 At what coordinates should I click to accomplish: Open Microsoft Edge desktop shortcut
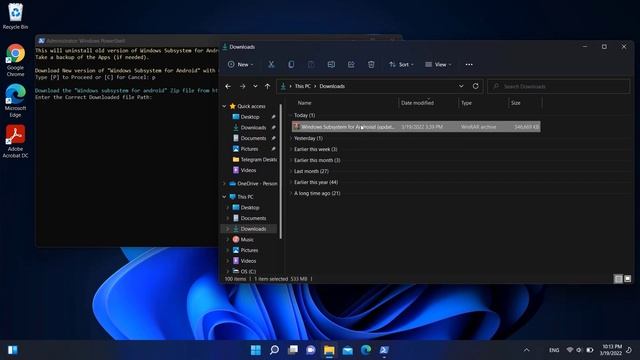pyautogui.click(x=16, y=101)
